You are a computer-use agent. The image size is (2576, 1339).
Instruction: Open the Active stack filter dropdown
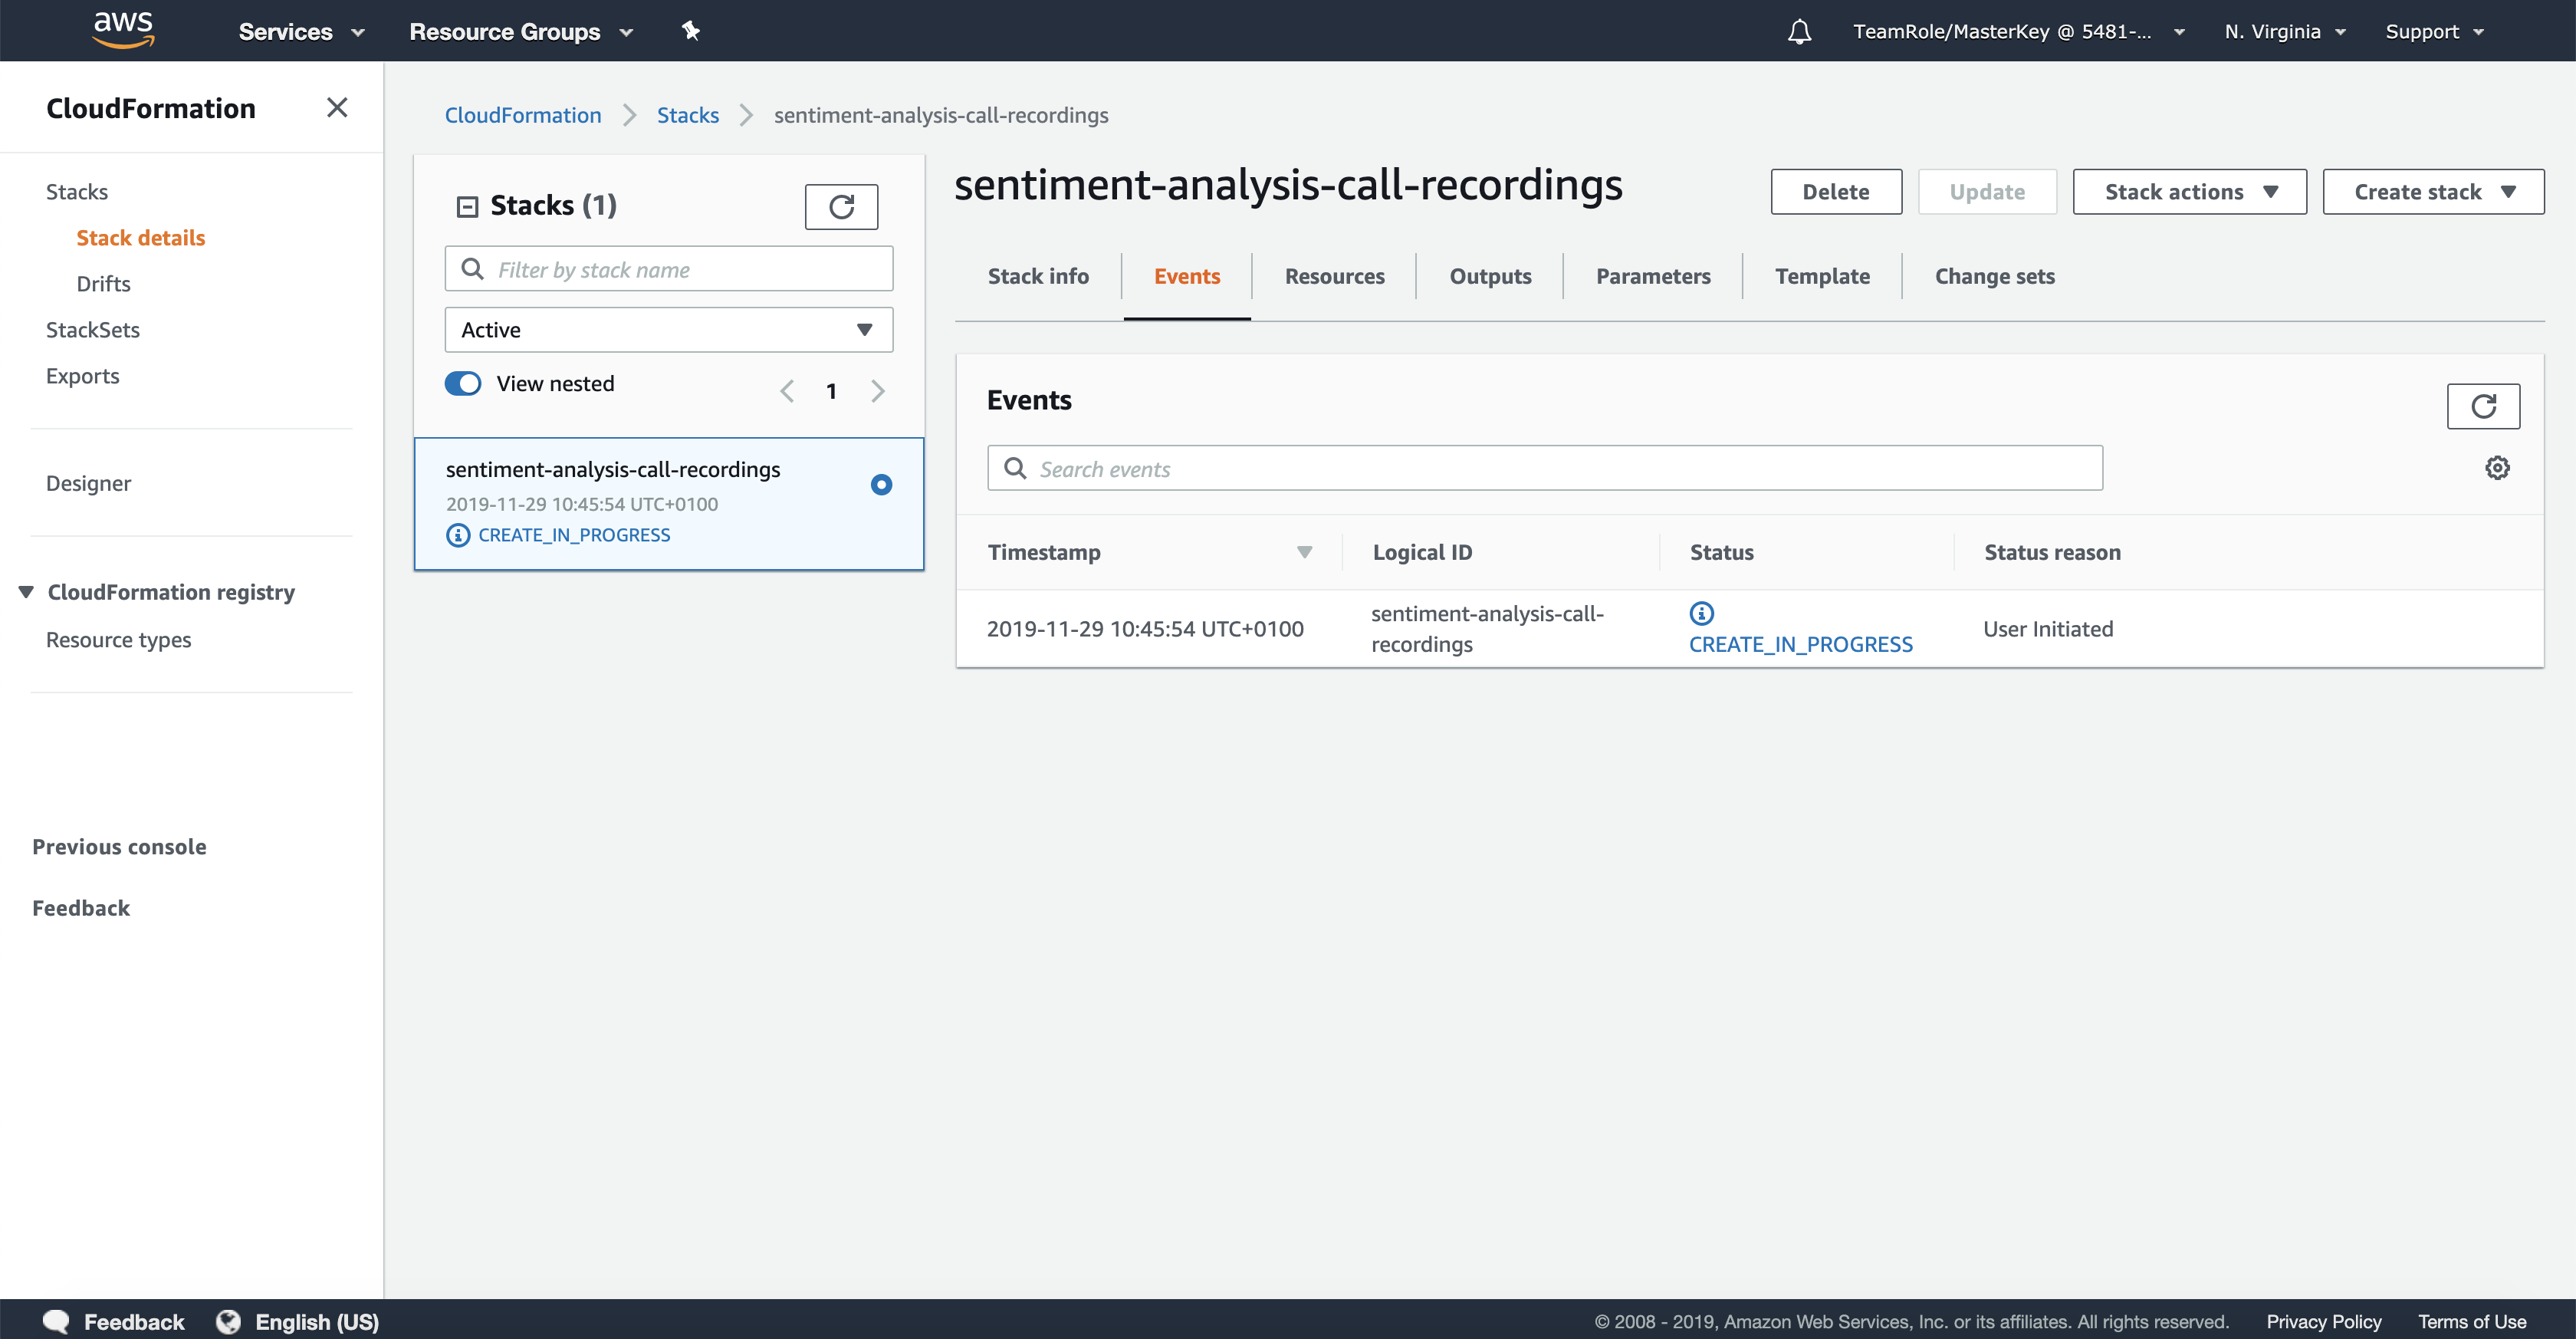pos(668,330)
